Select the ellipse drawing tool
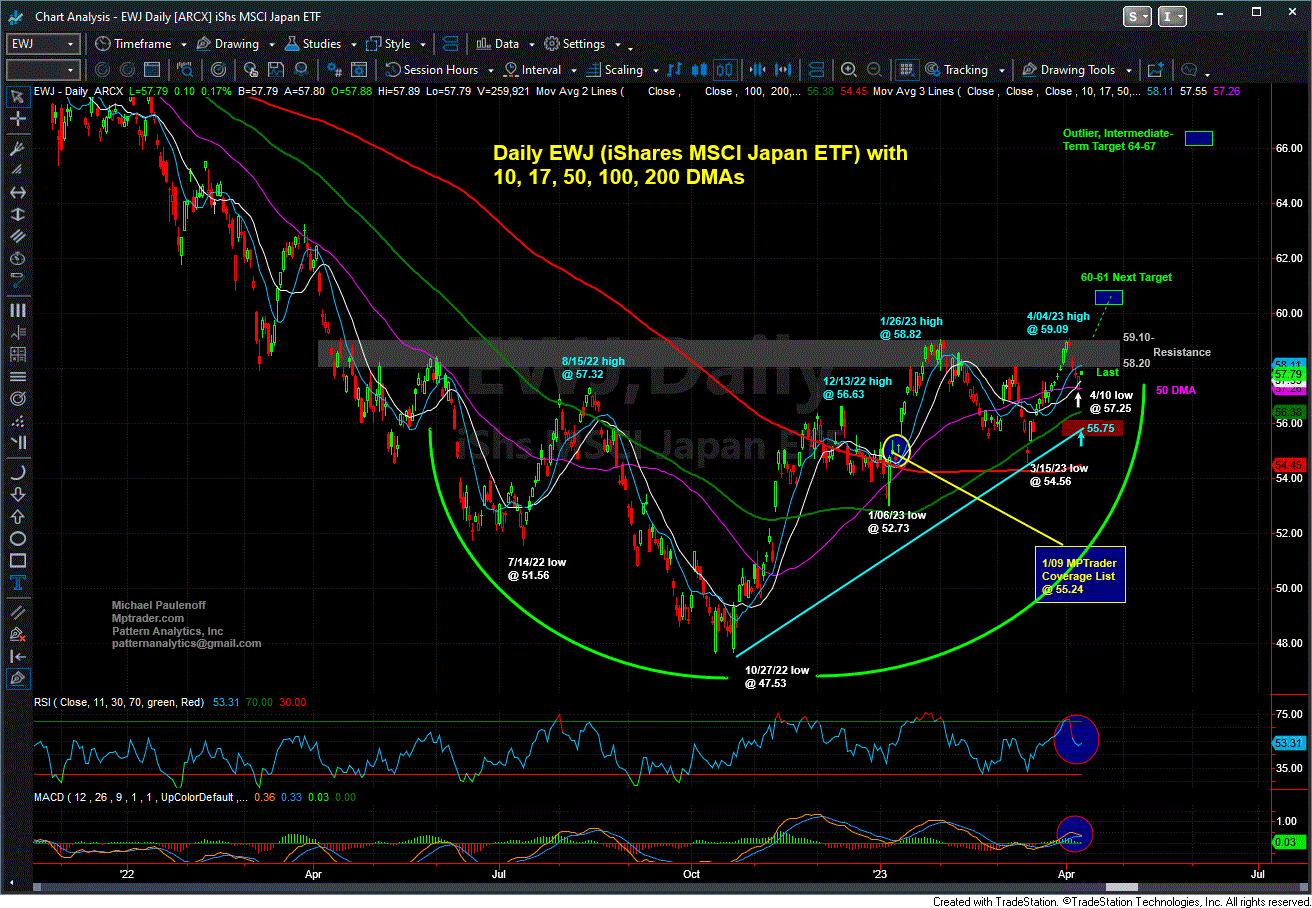The image size is (1312, 908). [18, 539]
